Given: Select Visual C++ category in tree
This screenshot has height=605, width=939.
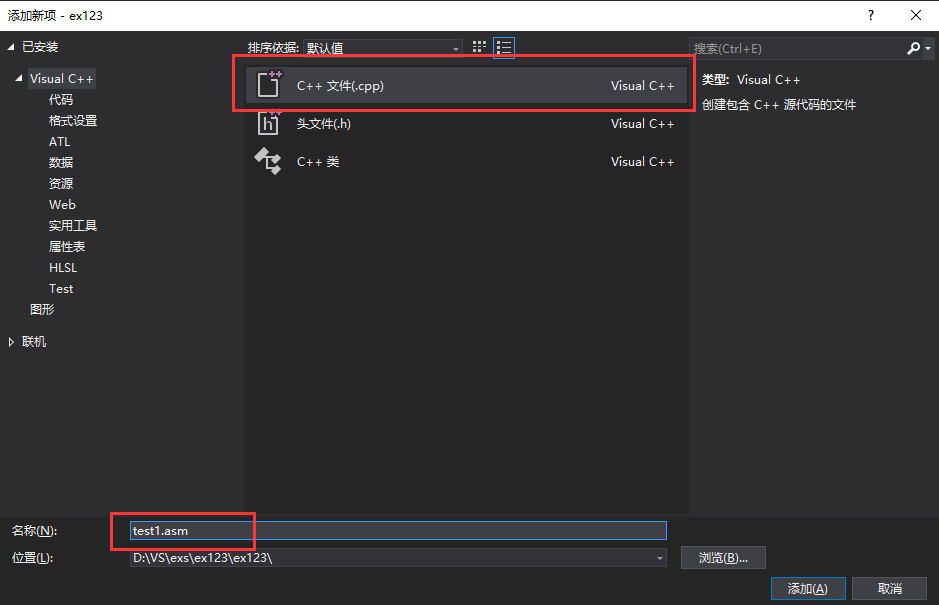Looking at the screenshot, I should (62, 78).
